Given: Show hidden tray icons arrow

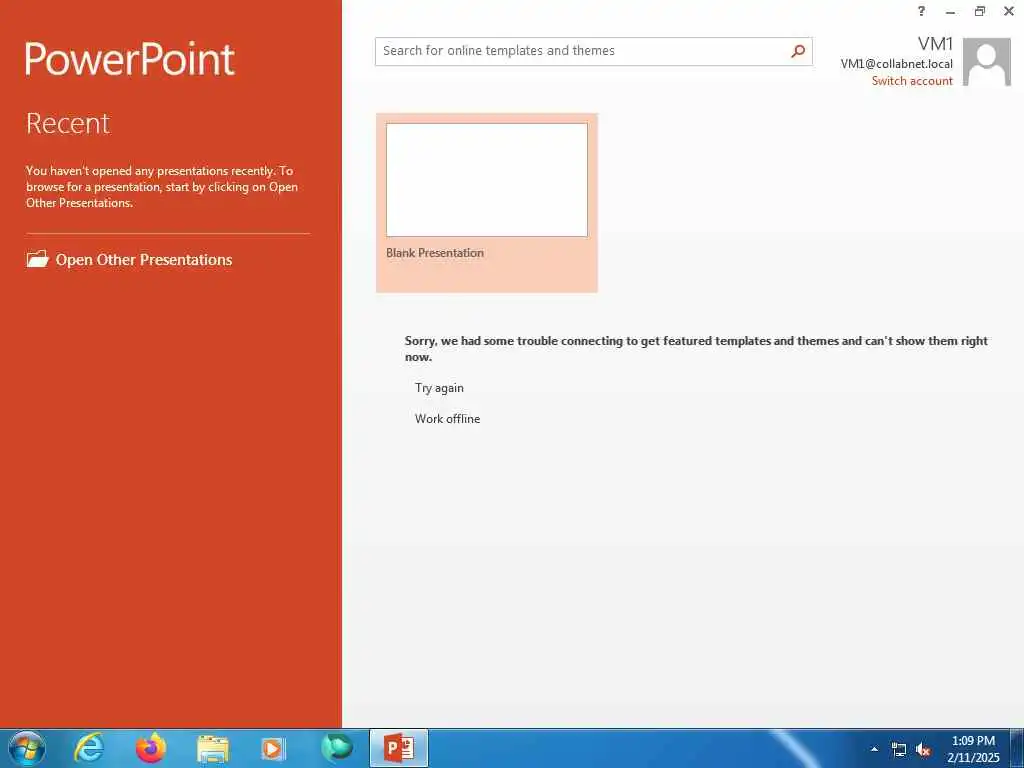Looking at the screenshot, I should click(874, 749).
